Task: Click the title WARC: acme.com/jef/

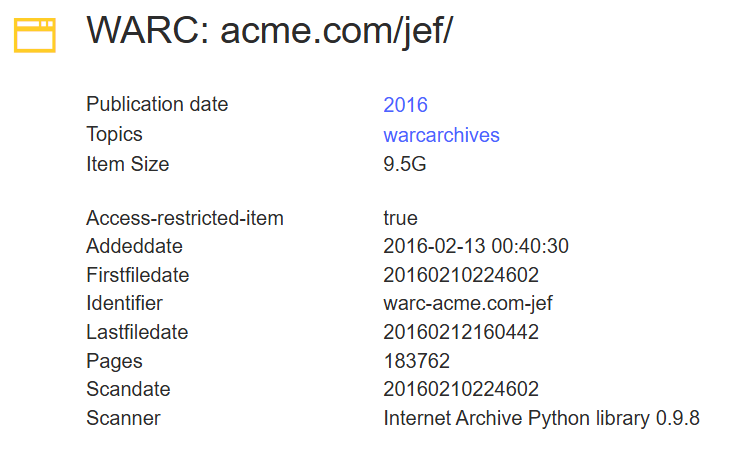Action: point(269,30)
